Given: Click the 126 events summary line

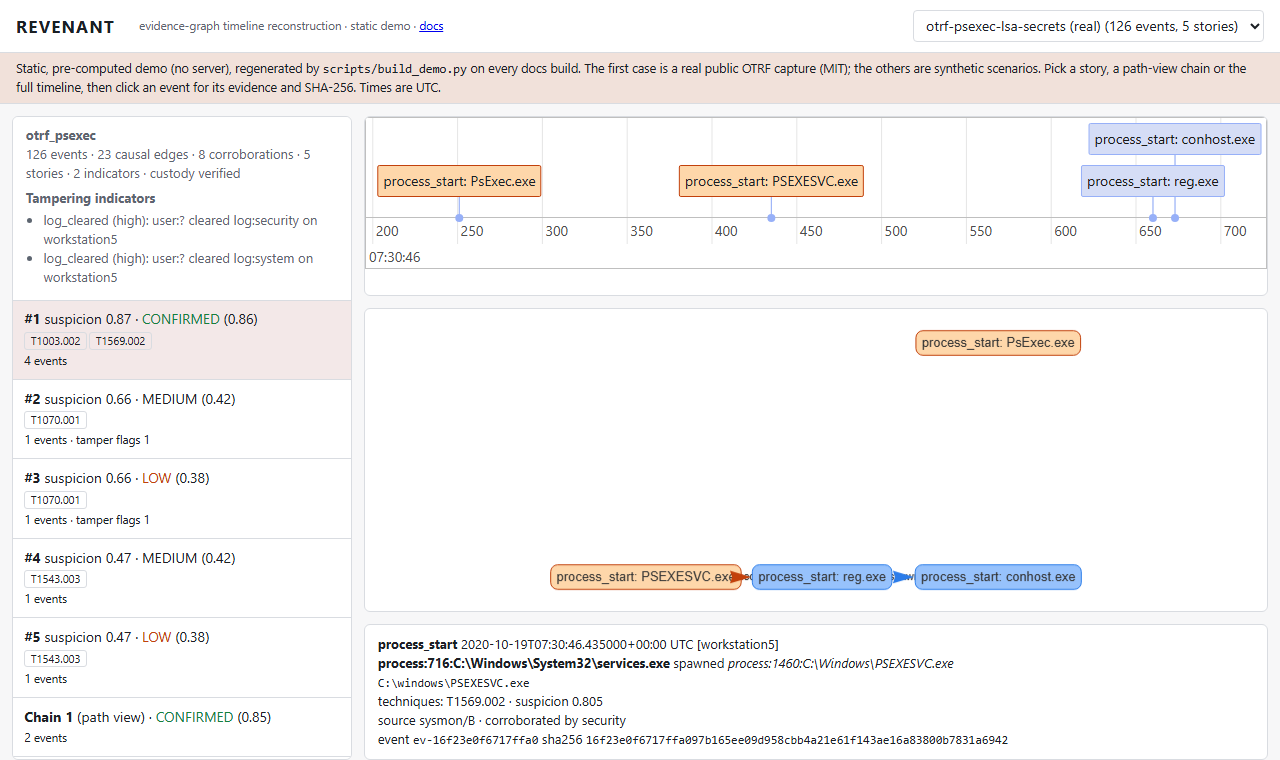Looking at the screenshot, I should point(168,164).
